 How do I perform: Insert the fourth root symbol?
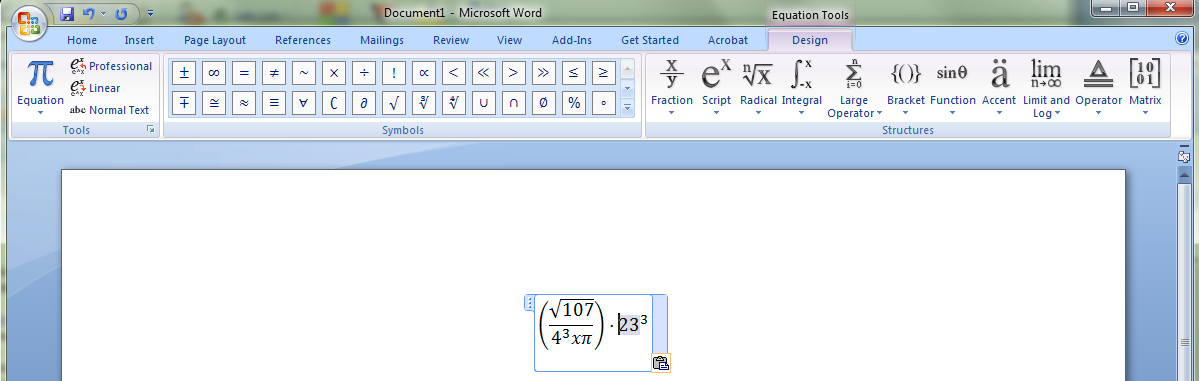[453, 103]
